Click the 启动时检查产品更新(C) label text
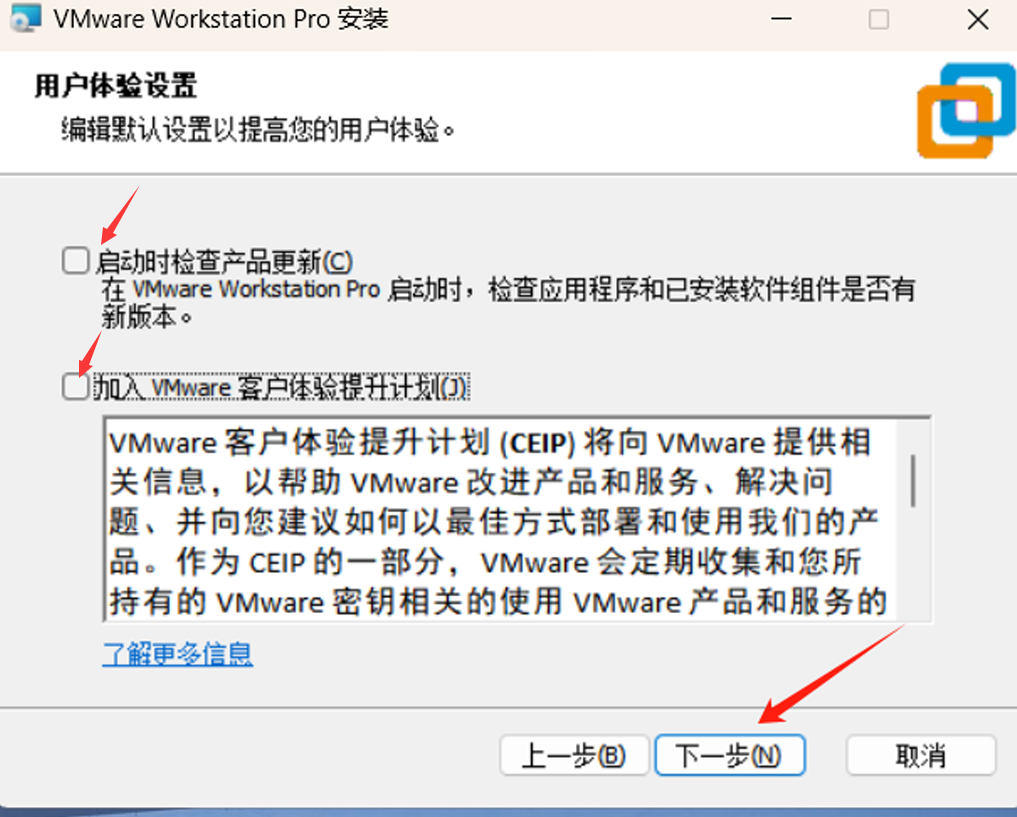Screen dimensions: 1017x817 pyautogui.click(x=224, y=262)
